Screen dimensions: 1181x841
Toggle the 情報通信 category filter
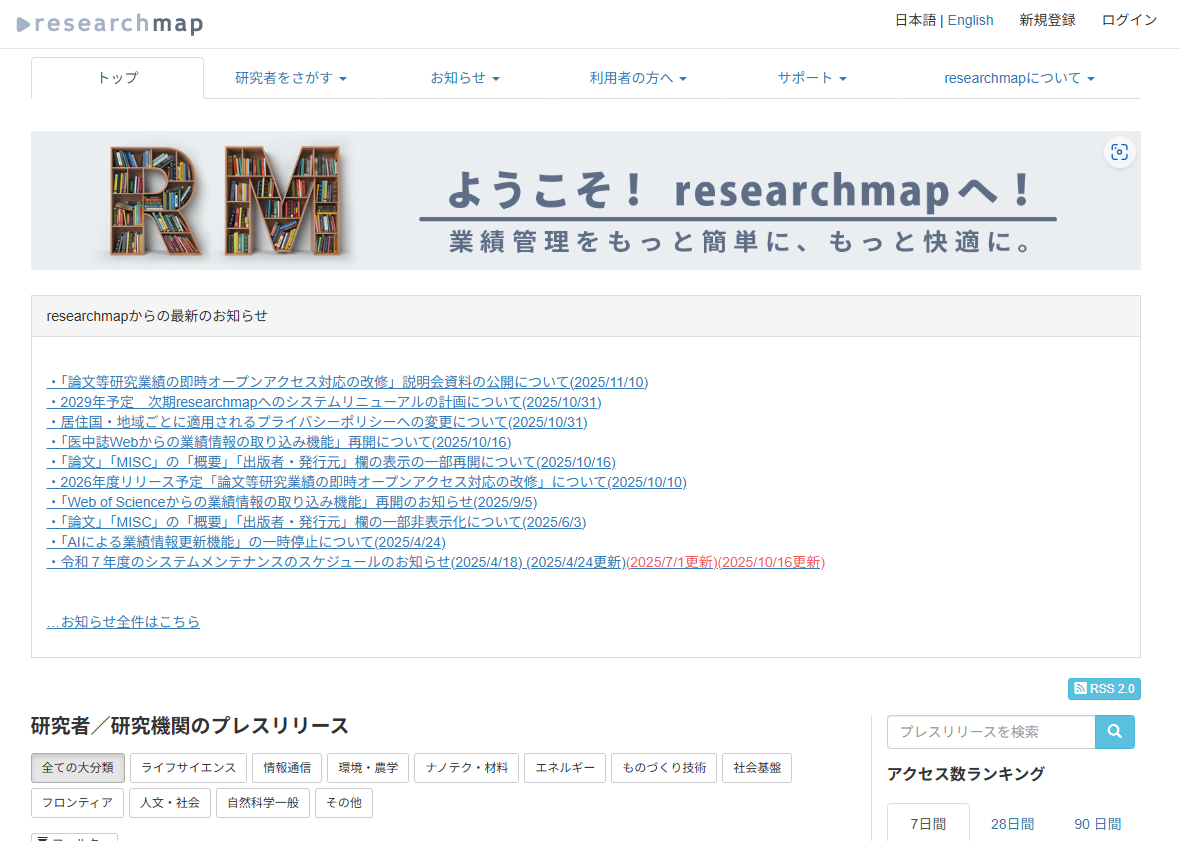[287, 768]
